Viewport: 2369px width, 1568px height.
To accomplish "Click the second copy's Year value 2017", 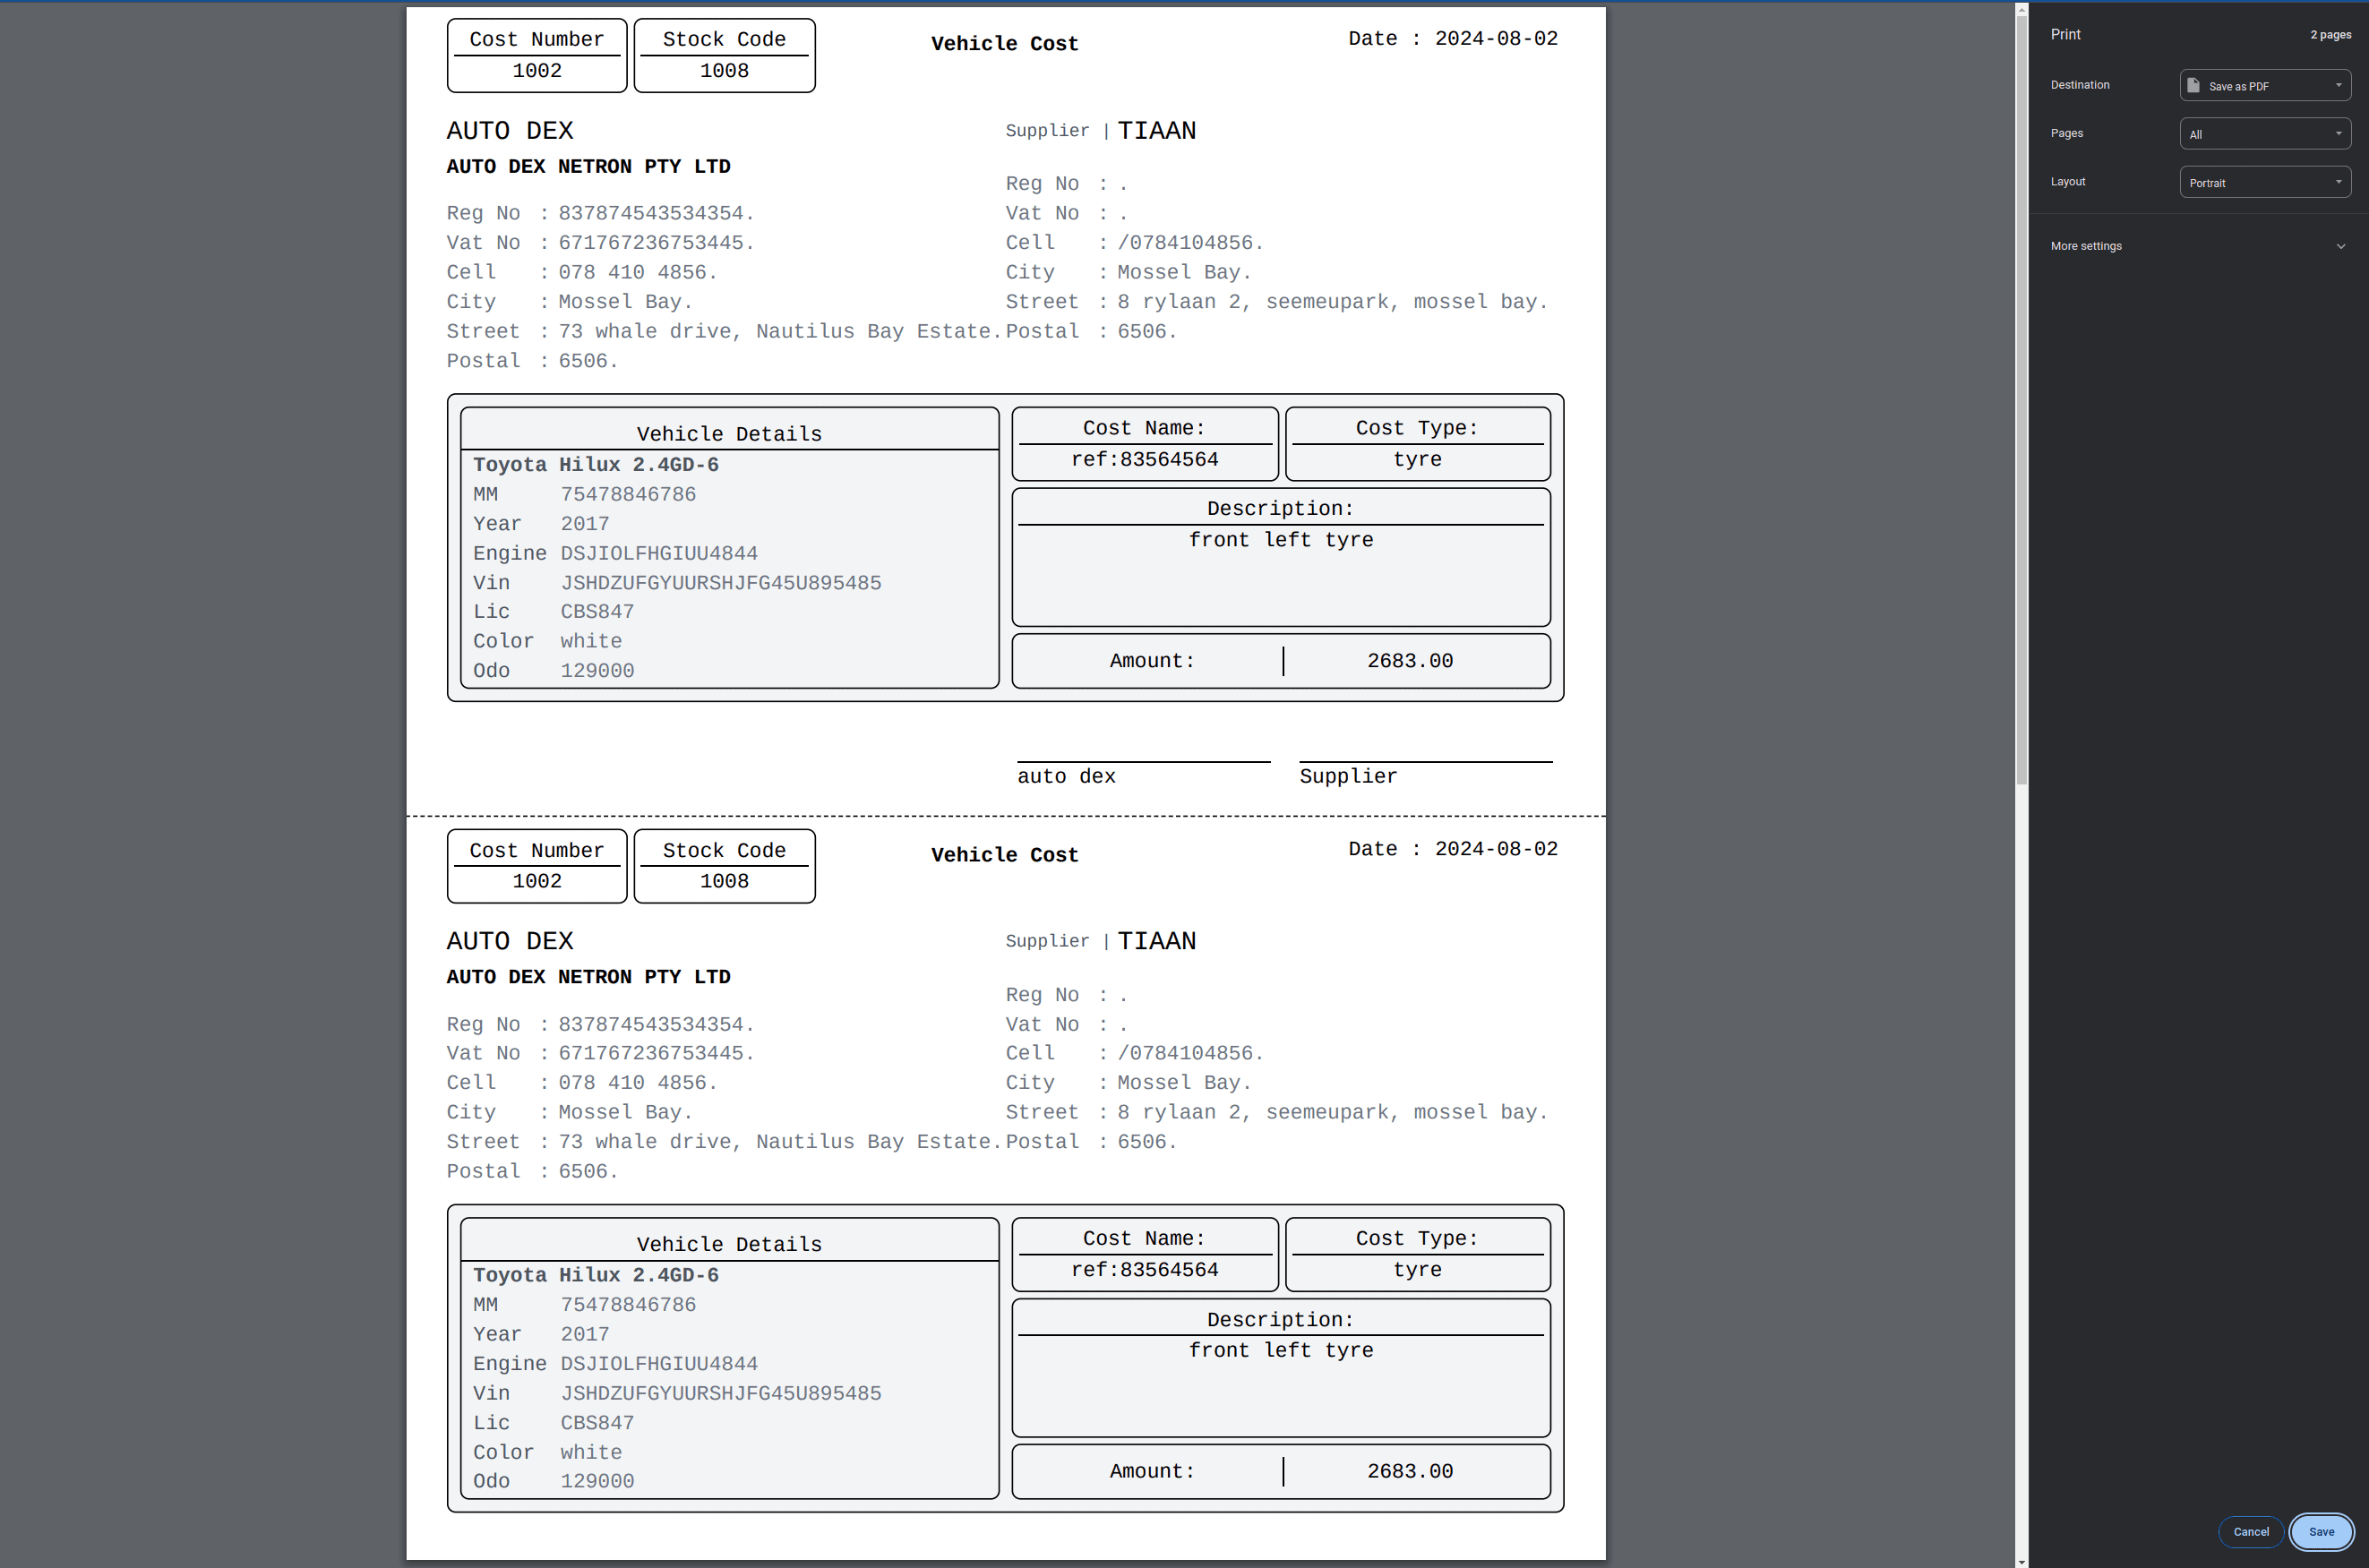I will 585,1335.
